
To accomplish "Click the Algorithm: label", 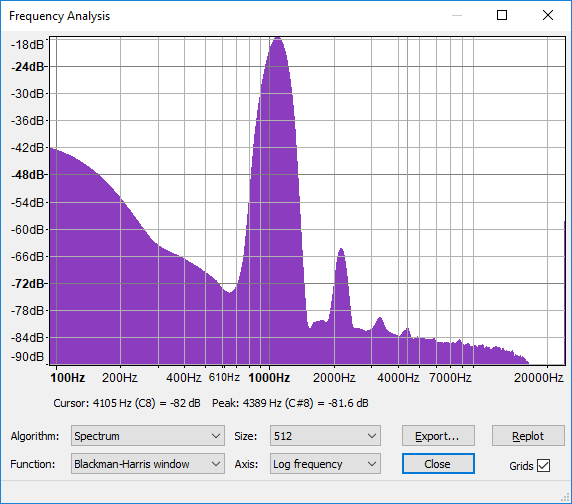I will [35, 436].
